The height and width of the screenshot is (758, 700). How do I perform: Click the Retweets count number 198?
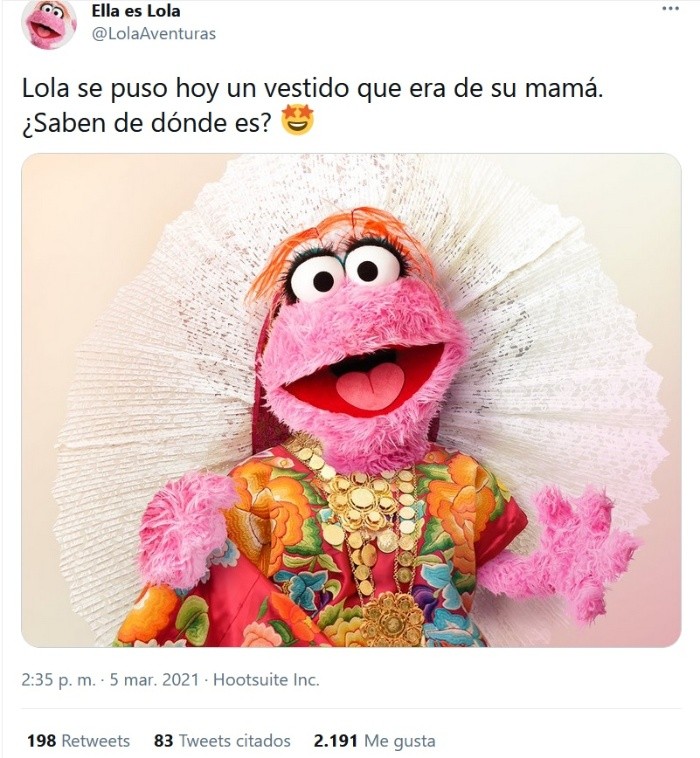tap(42, 741)
